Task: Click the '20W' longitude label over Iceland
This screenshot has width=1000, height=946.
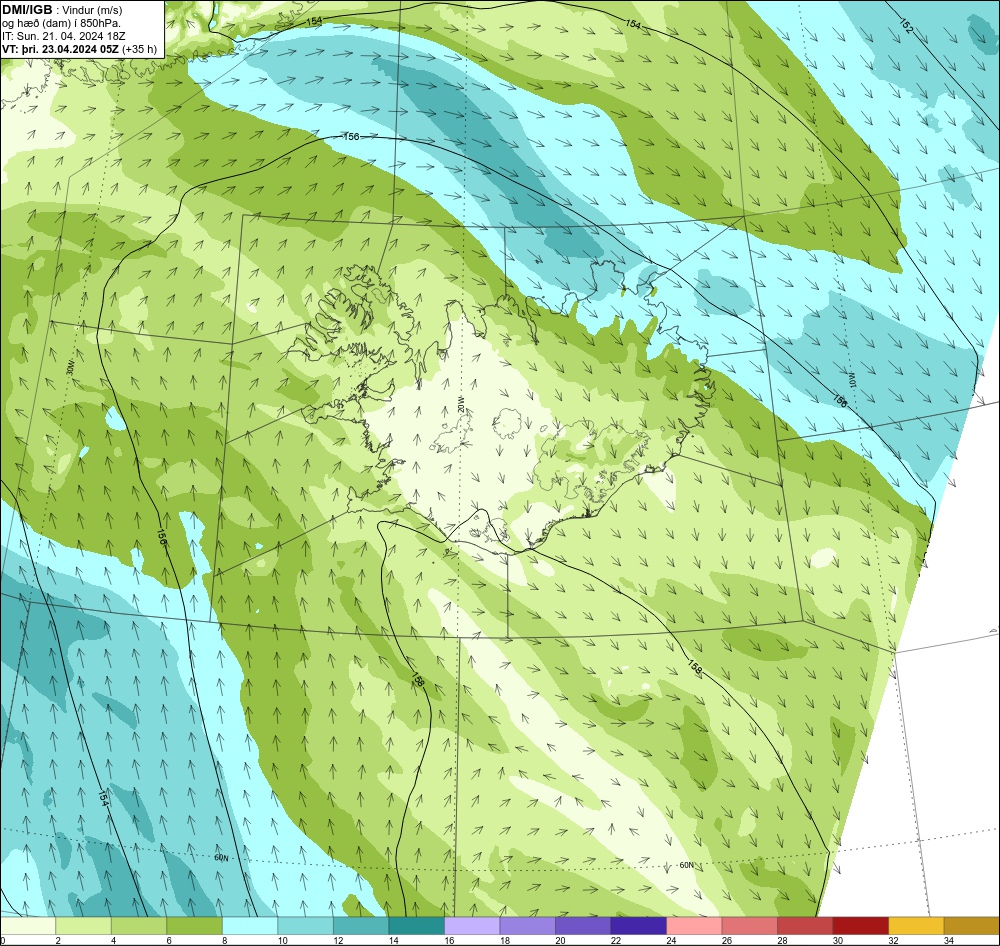Action: pos(460,403)
